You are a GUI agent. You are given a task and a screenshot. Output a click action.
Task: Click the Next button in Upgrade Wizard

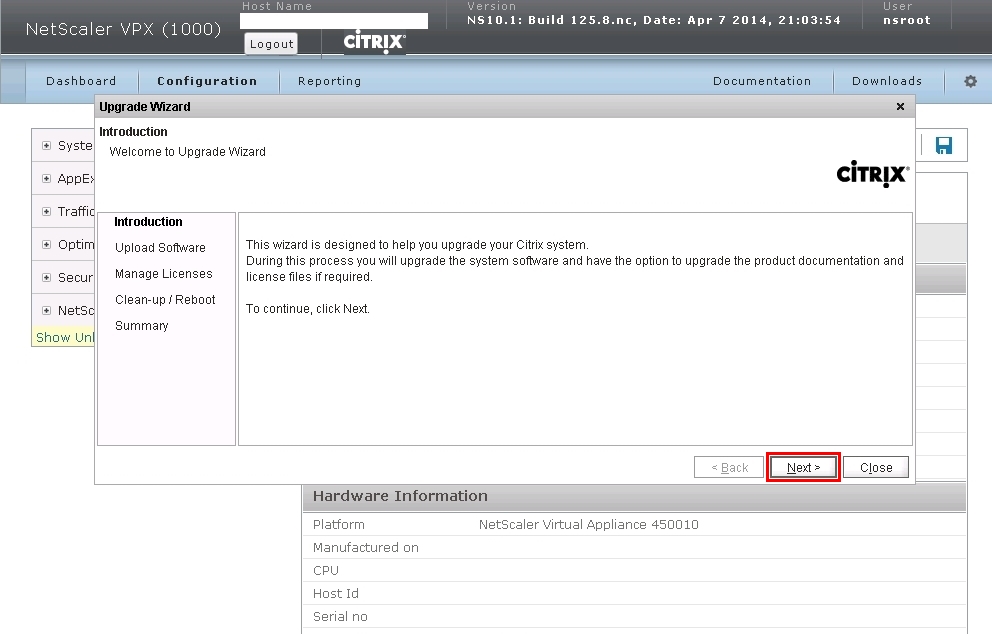[803, 468]
